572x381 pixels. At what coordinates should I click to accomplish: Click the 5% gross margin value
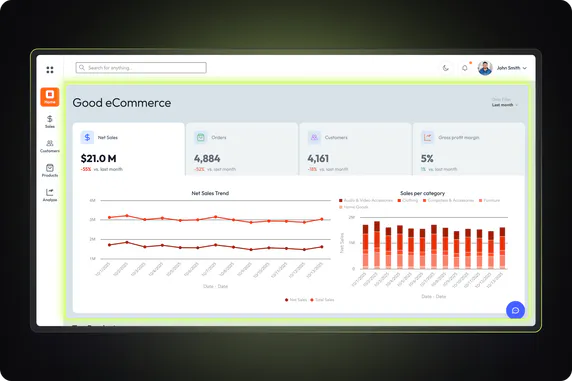(427, 159)
